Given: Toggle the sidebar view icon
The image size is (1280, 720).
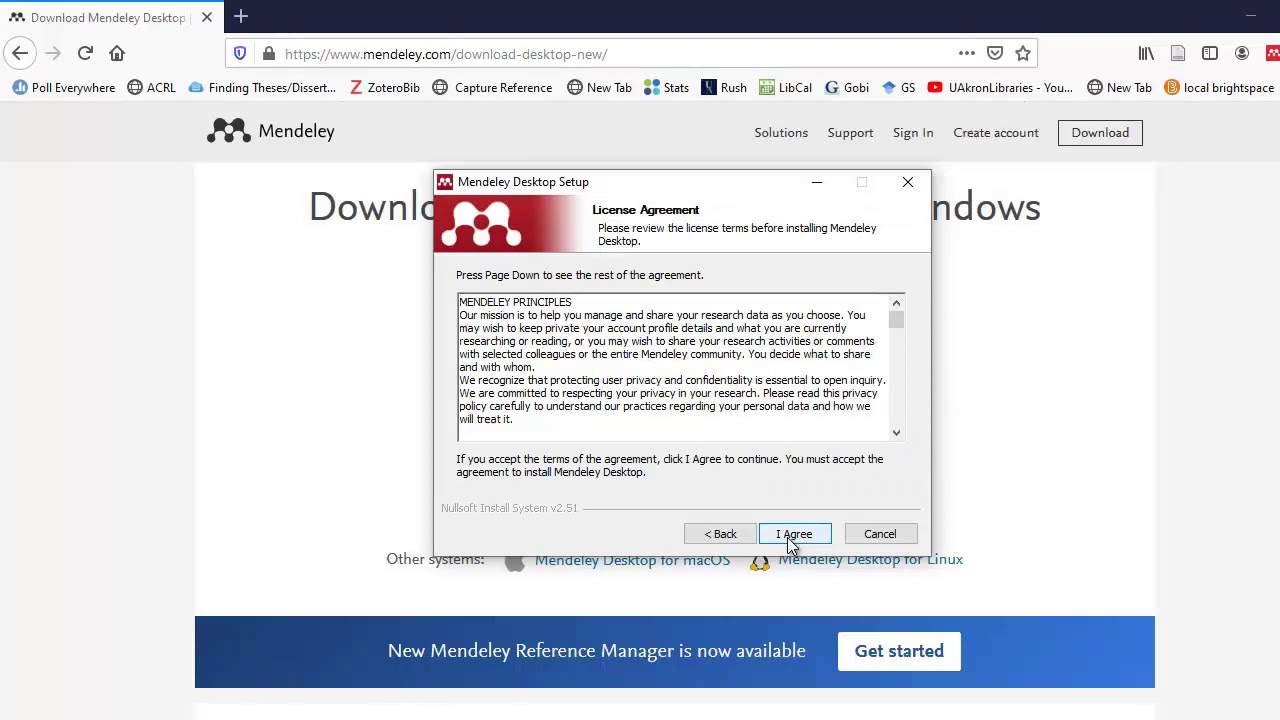Looking at the screenshot, I should coord(1210,54).
